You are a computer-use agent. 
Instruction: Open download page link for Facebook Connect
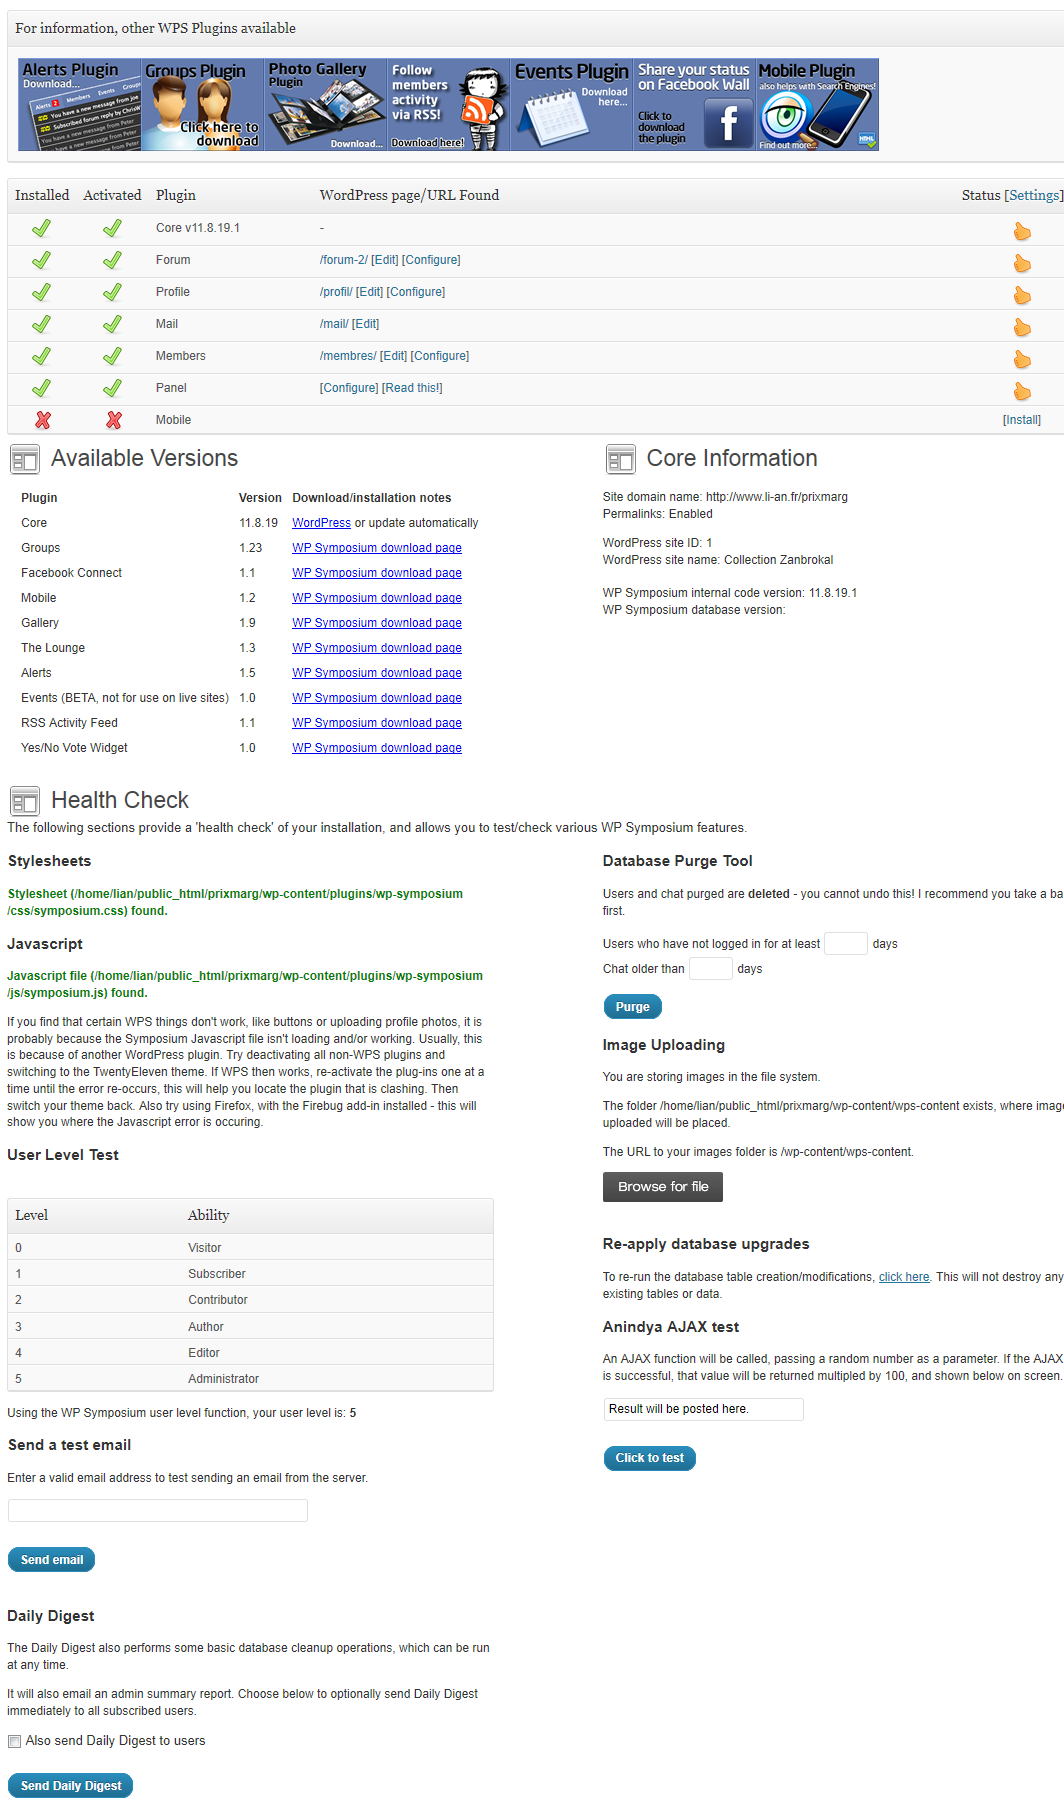(x=377, y=573)
